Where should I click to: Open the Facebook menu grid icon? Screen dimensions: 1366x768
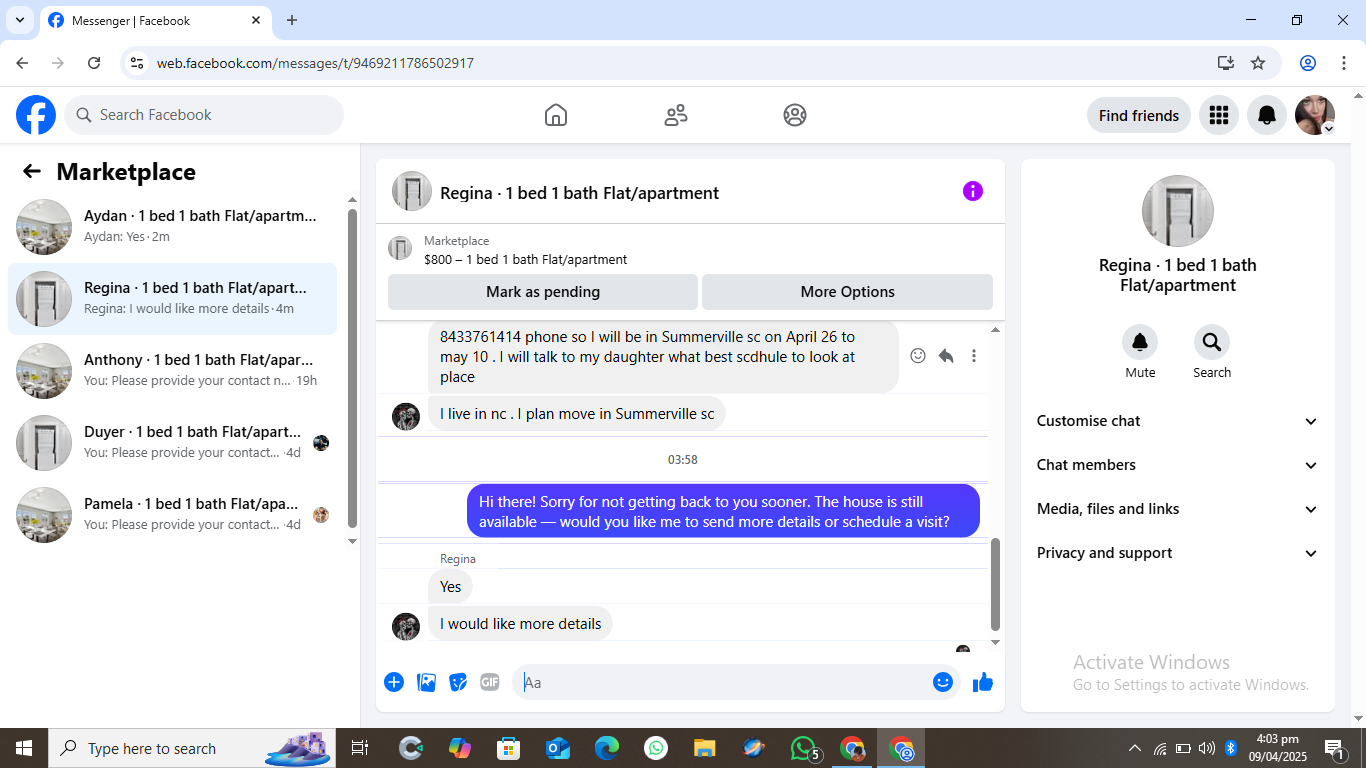tap(1218, 115)
